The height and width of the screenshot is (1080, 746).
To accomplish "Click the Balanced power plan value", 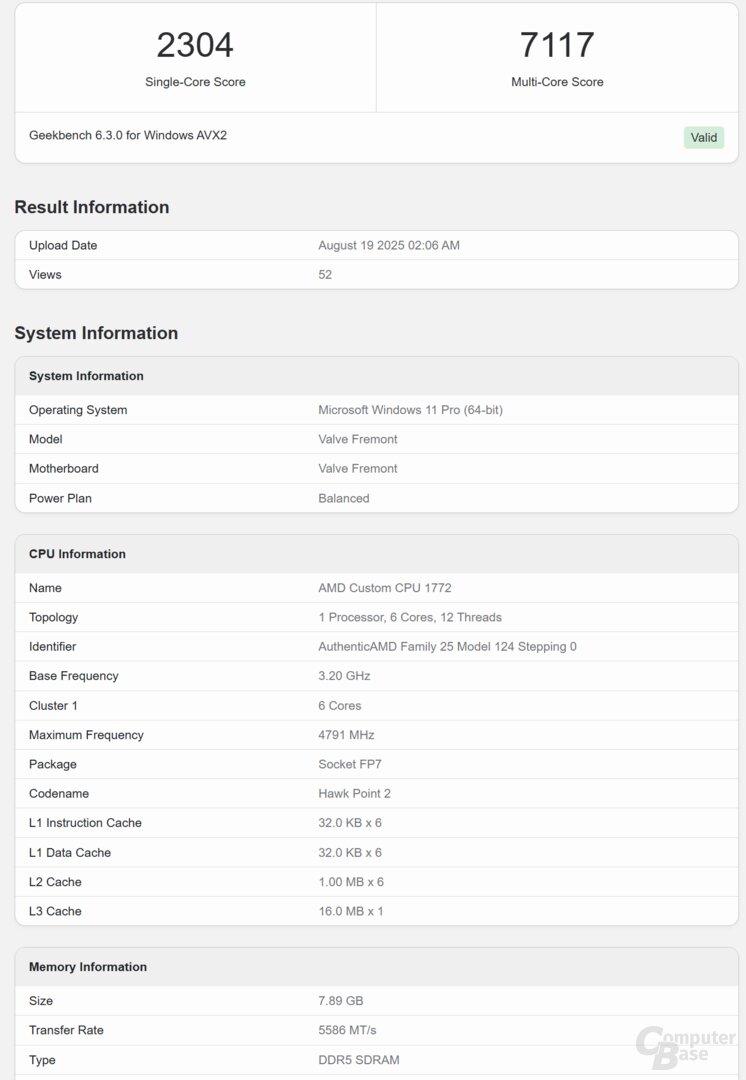I will [343, 498].
